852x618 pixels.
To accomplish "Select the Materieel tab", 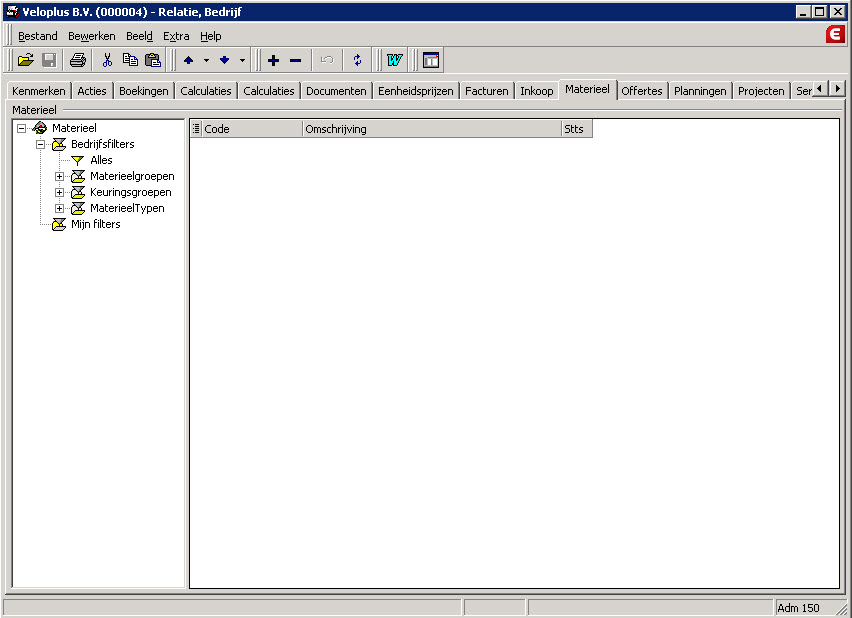I will tap(587, 90).
